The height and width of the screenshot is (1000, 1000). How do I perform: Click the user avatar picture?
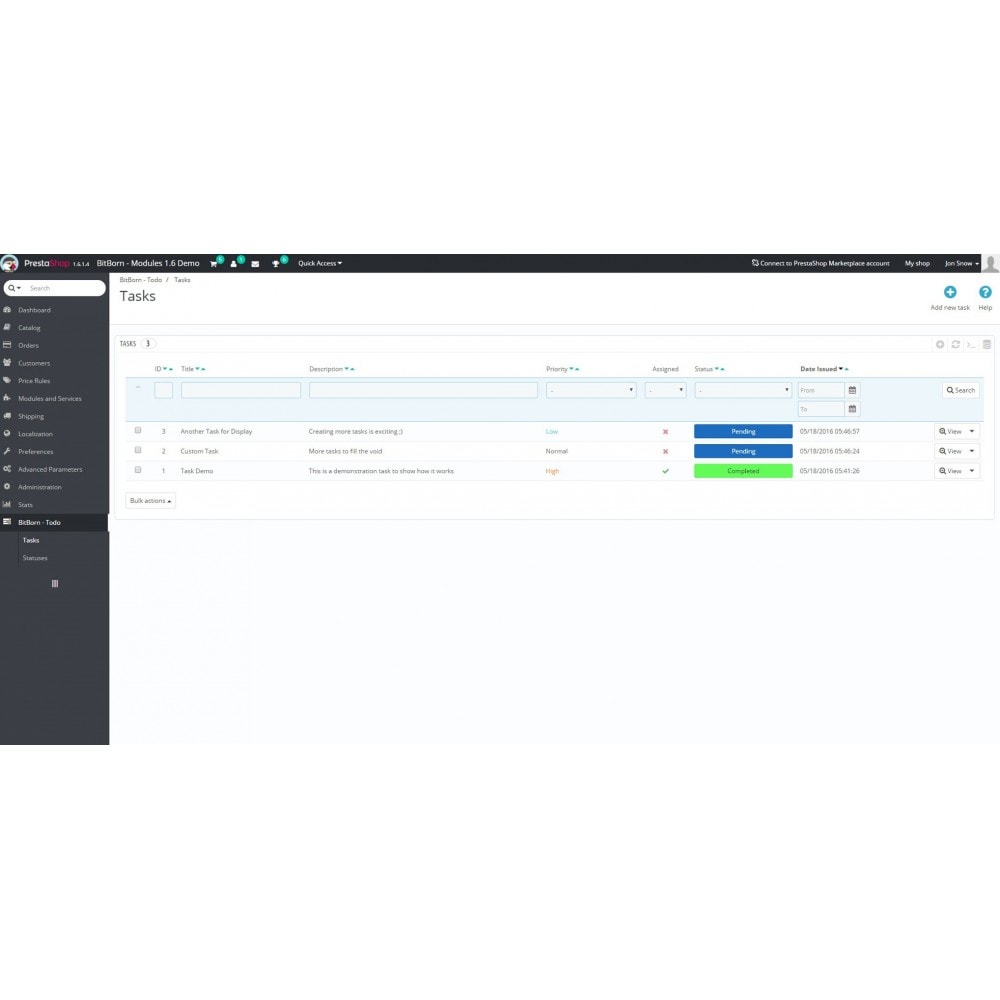[x=990, y=263]
